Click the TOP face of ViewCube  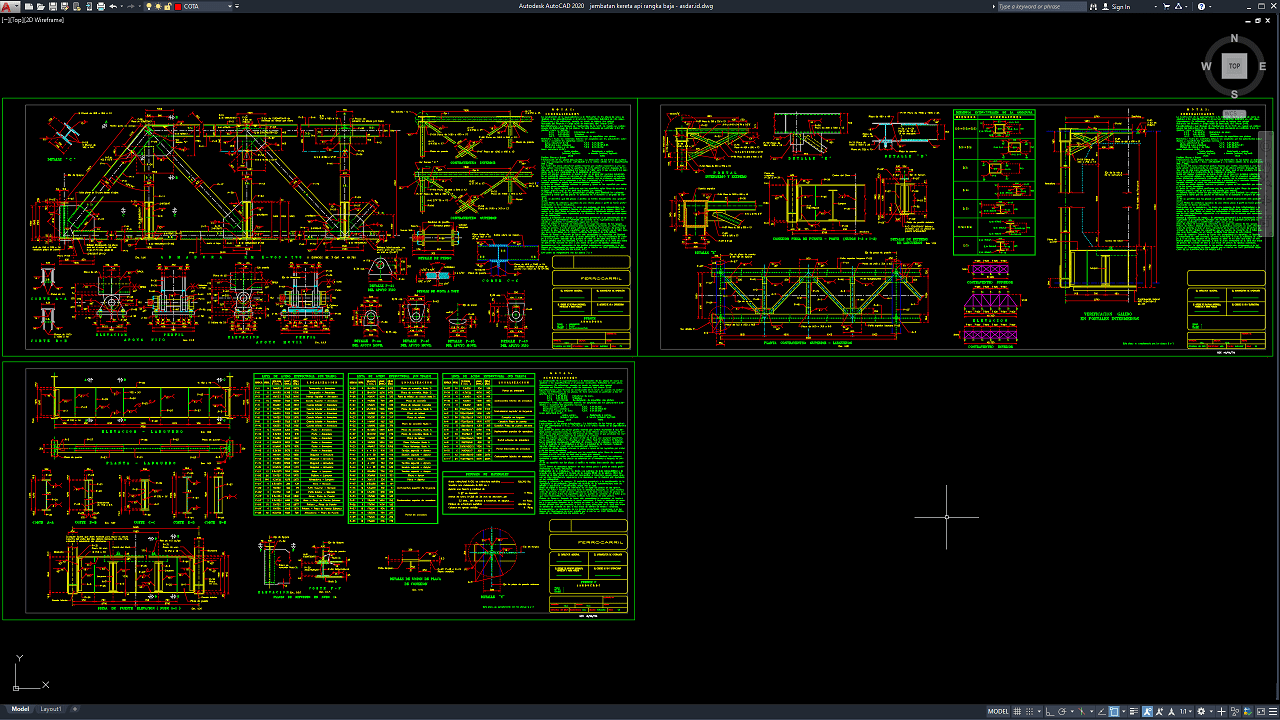click(1234, 66)
